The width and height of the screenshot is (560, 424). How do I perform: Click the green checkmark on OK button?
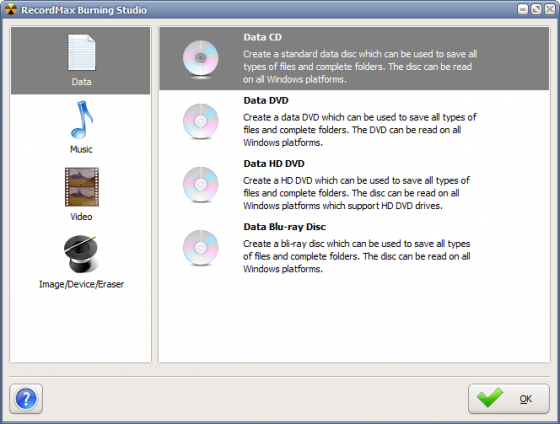[490, 397]
